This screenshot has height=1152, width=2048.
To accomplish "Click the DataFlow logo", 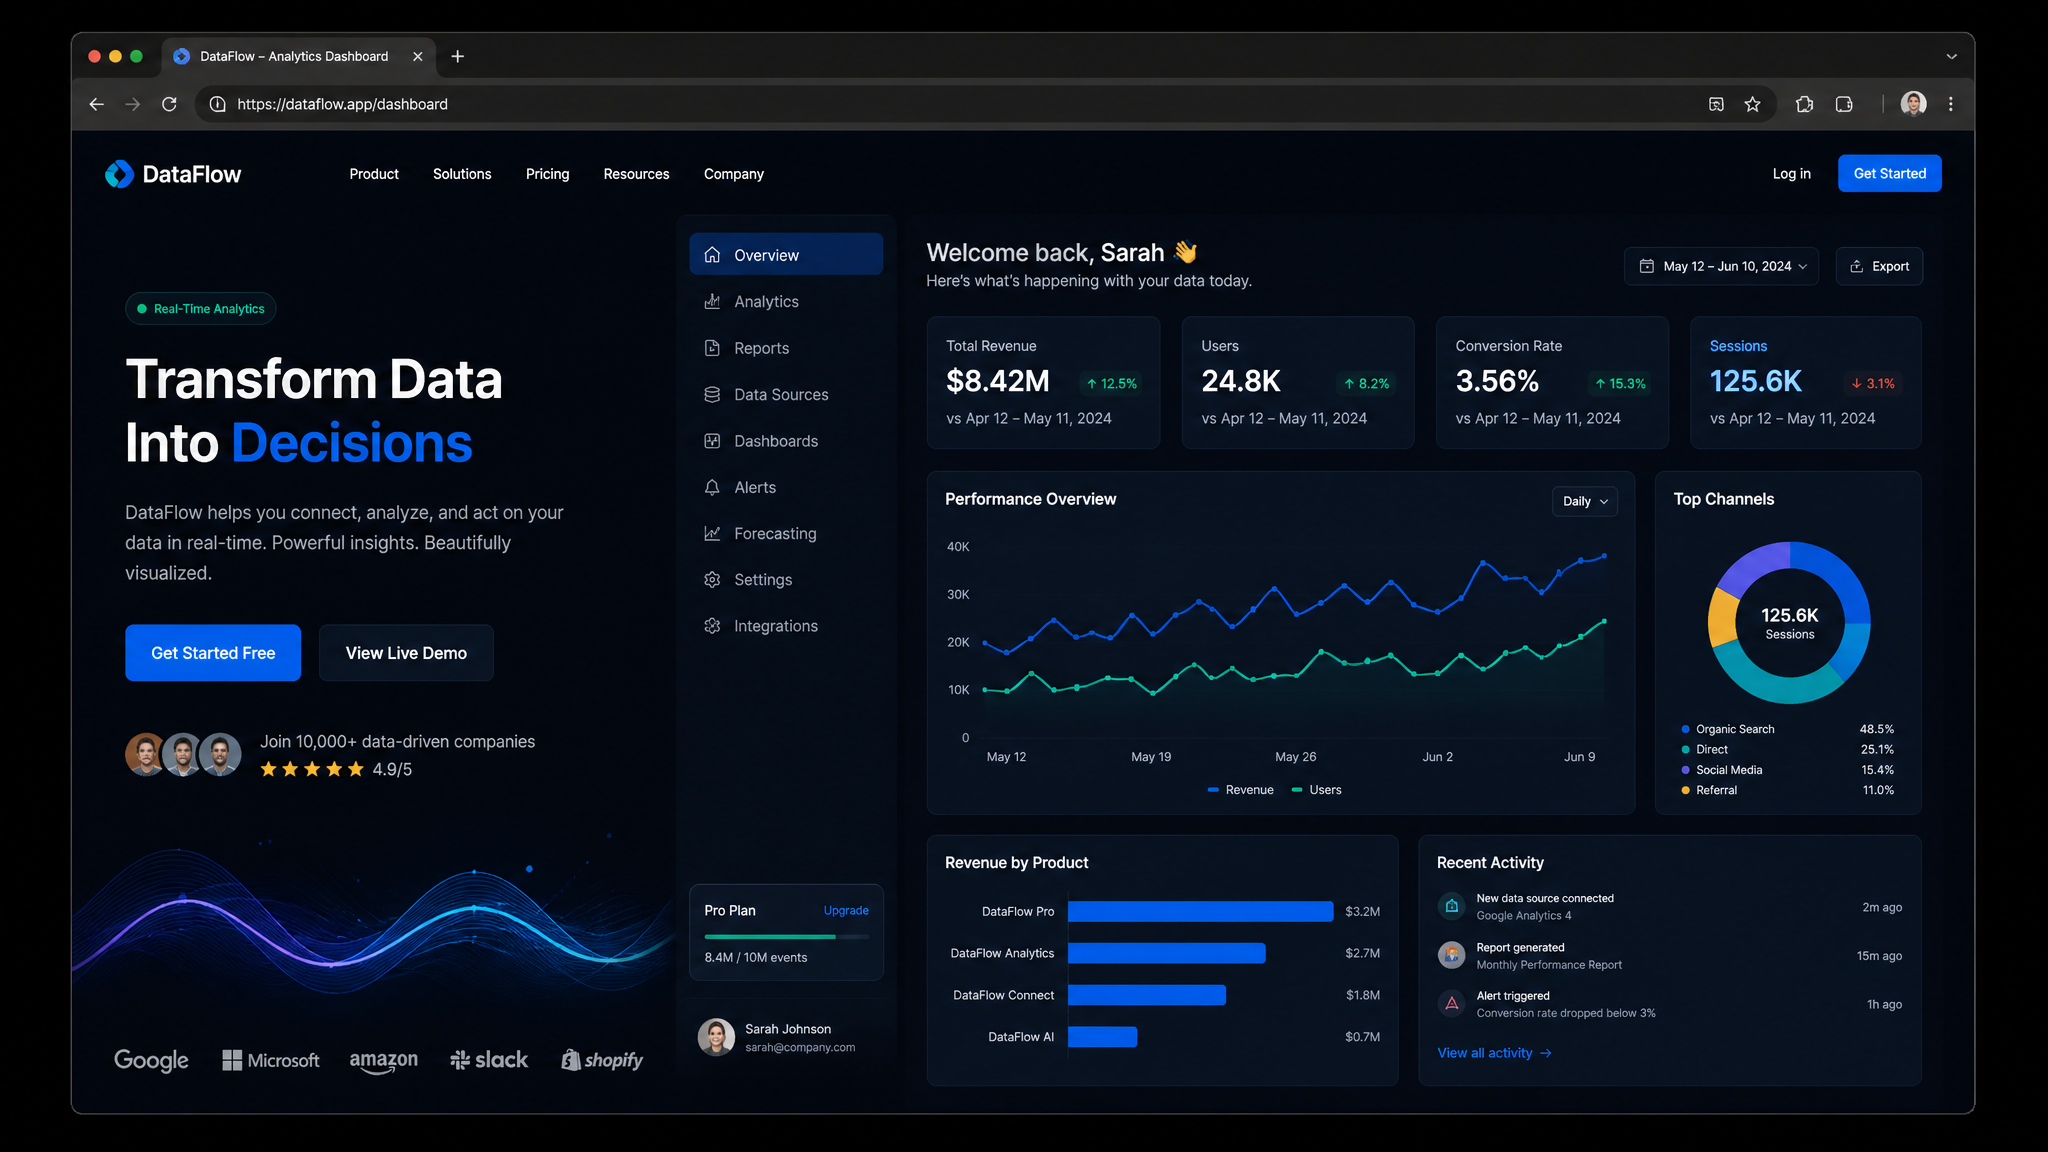I will pos(173,174).
